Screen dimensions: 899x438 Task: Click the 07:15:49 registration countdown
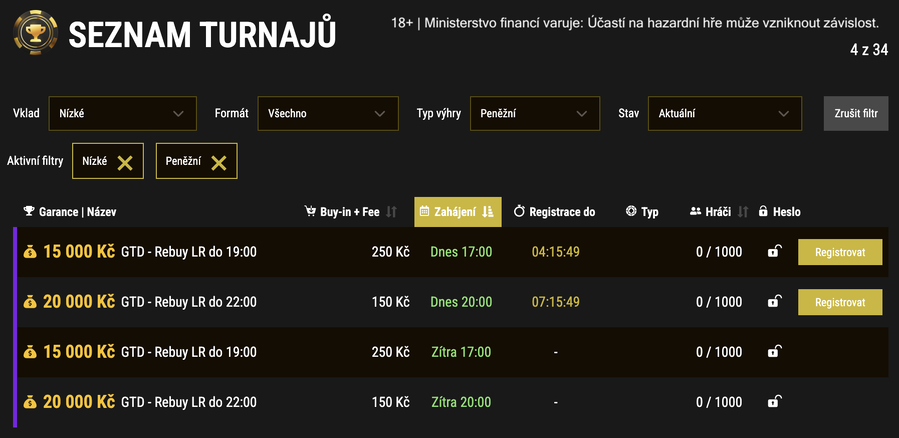[x=556, y=302]
